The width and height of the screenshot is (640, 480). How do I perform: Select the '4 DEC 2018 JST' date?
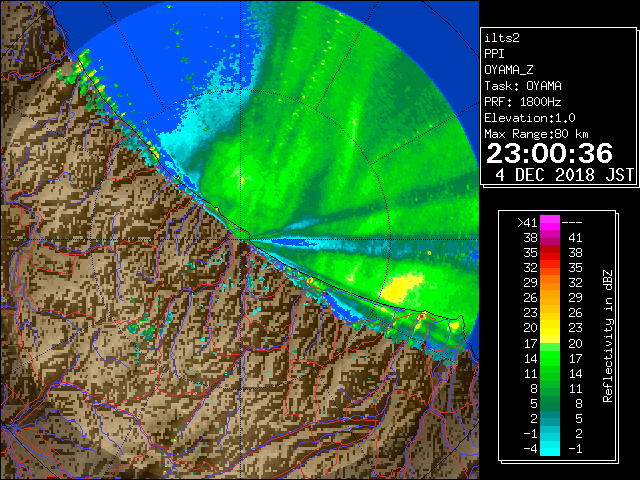click(x=564, y=175)
